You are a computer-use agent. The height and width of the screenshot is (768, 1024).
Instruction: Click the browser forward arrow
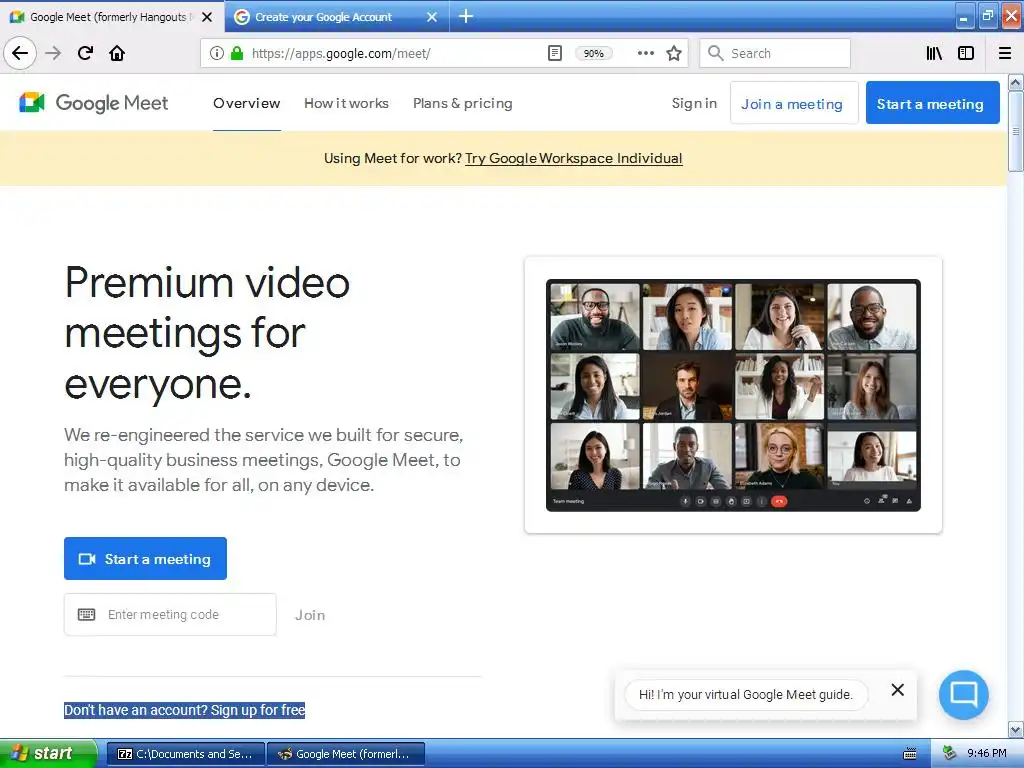[x=53, y=53]
